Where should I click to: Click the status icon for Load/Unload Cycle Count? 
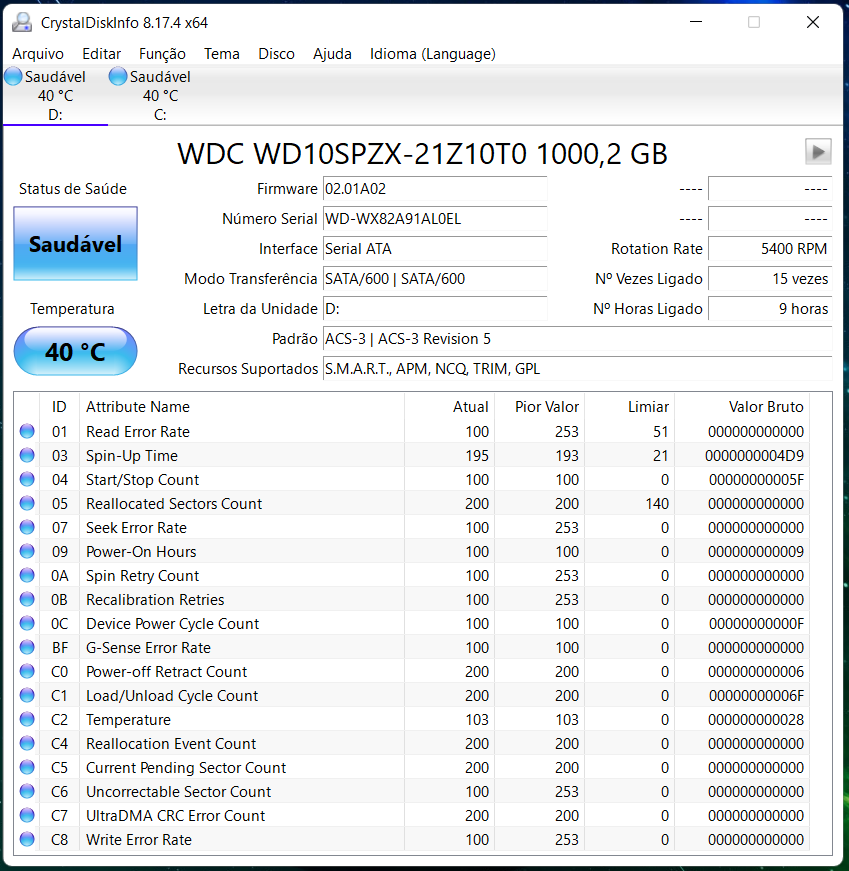point(27,695)
